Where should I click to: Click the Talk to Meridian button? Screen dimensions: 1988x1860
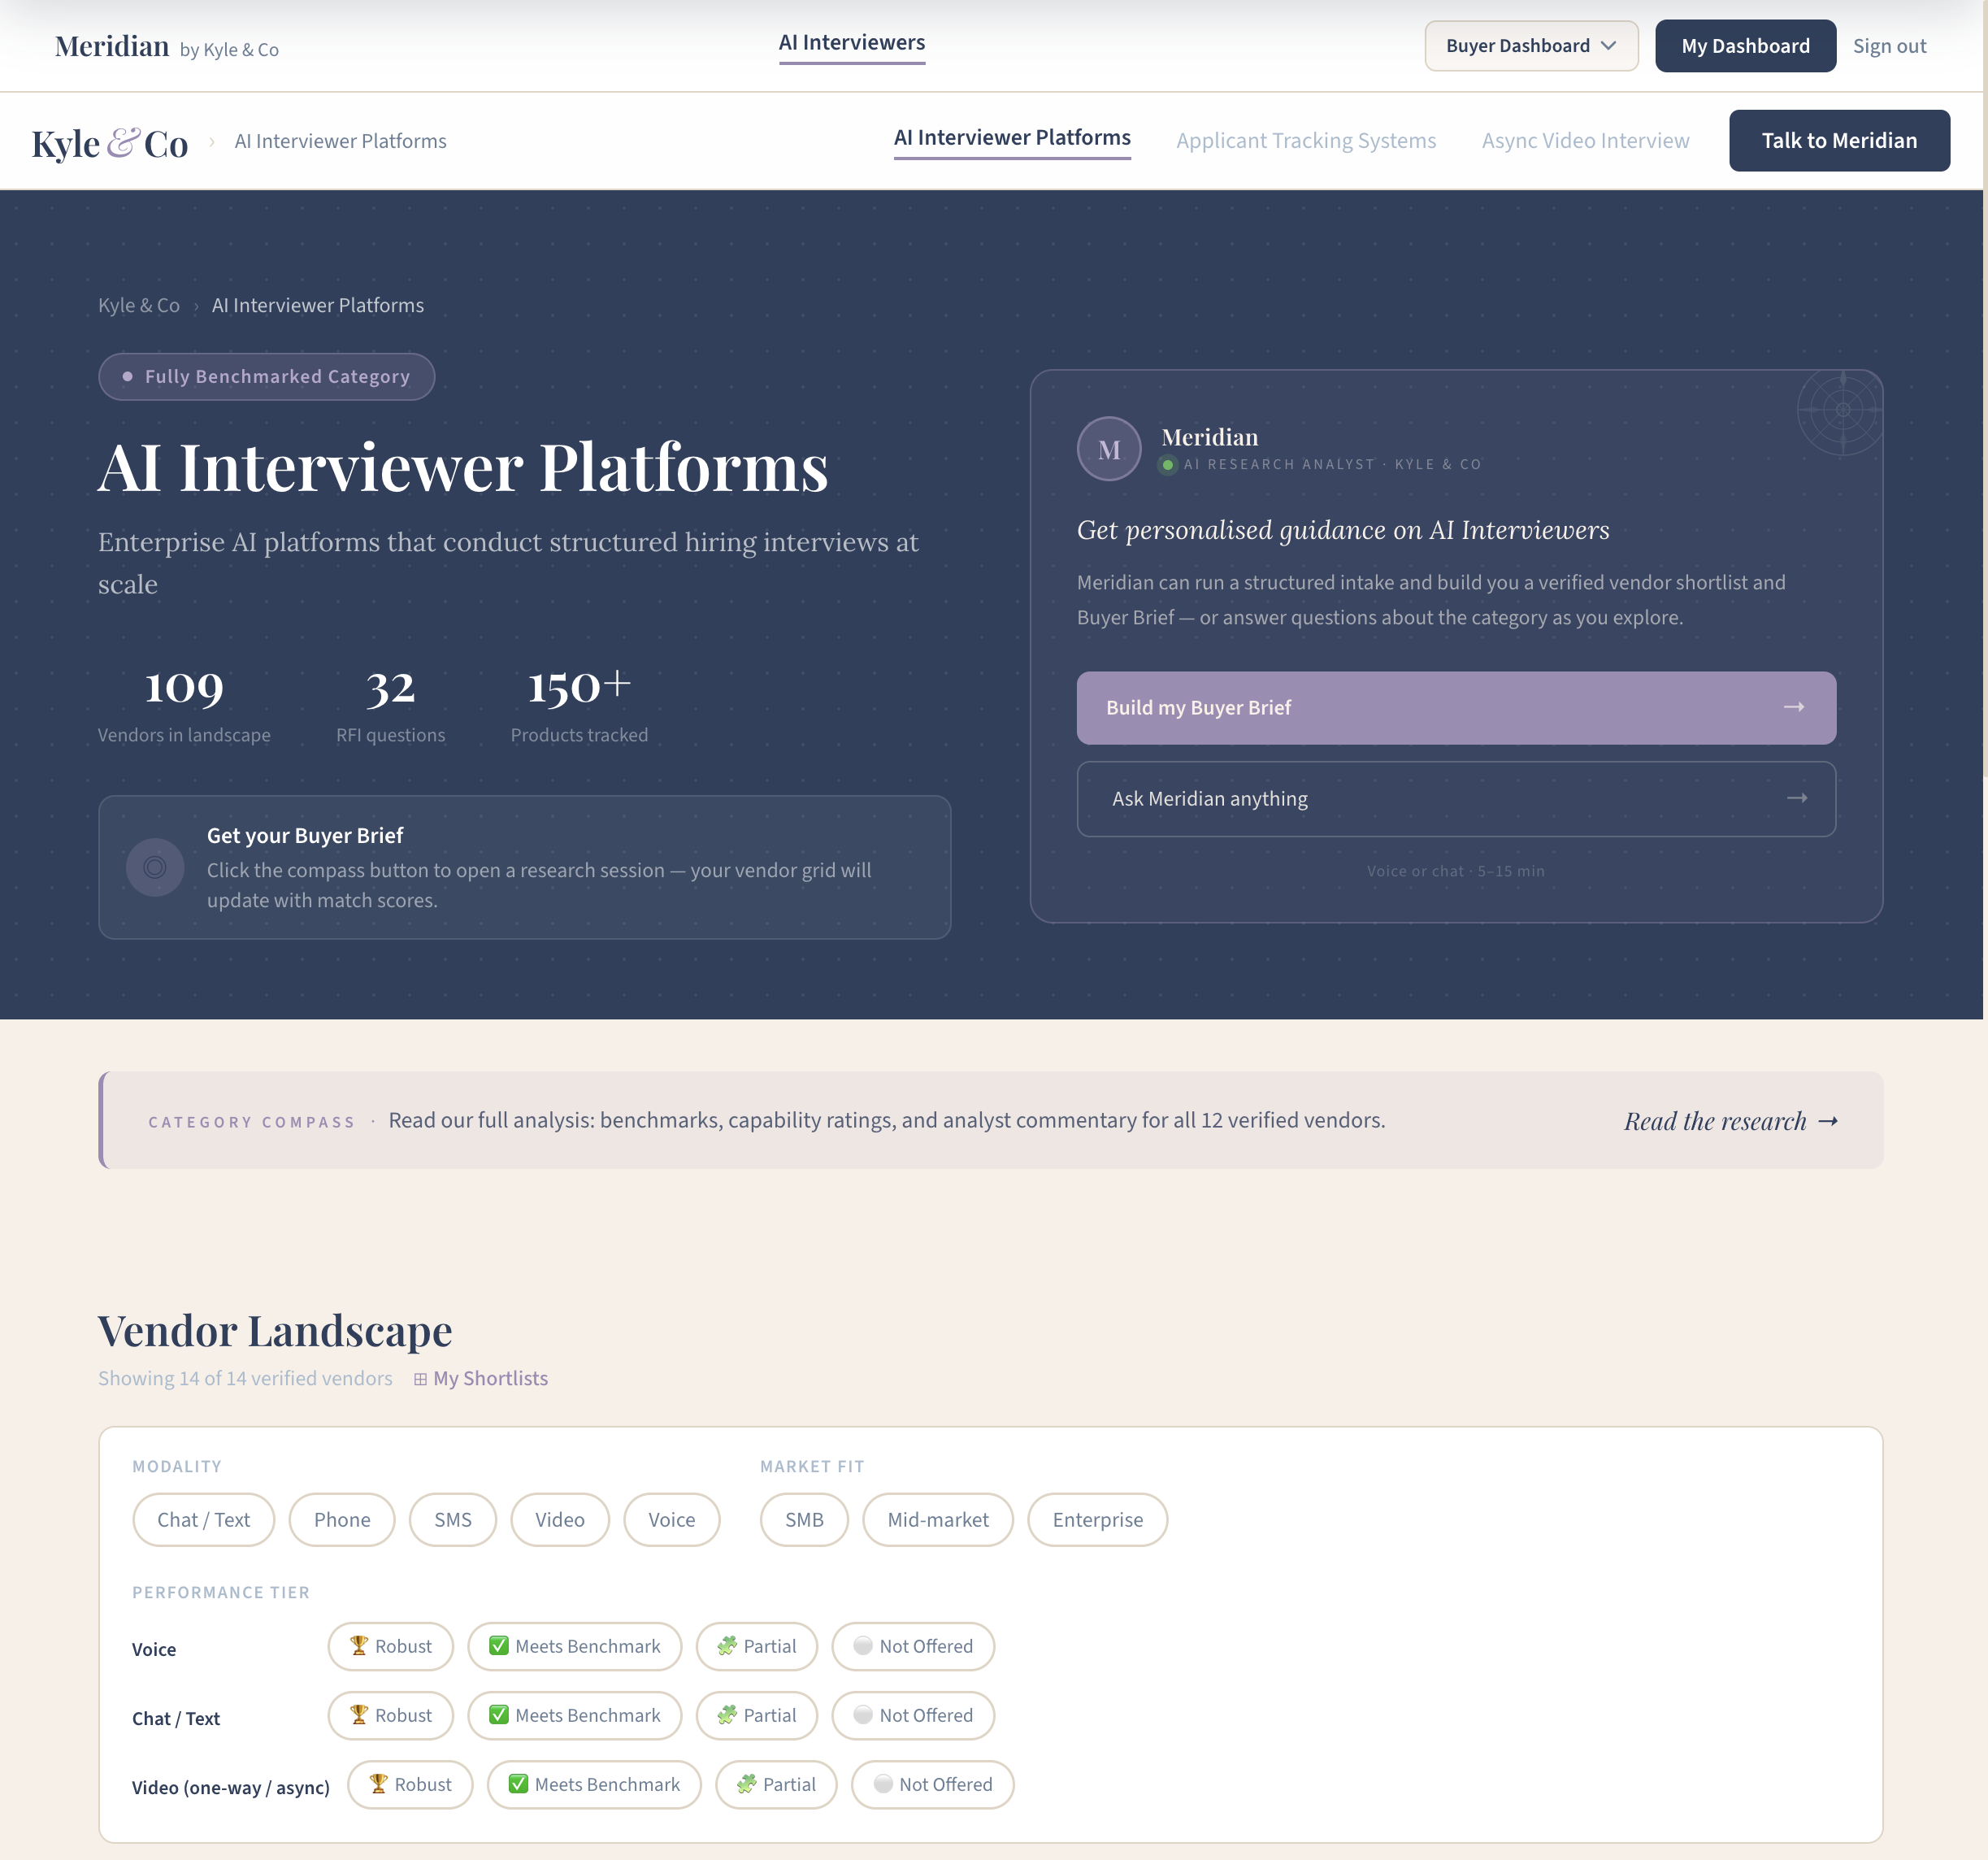(1839, 140)
